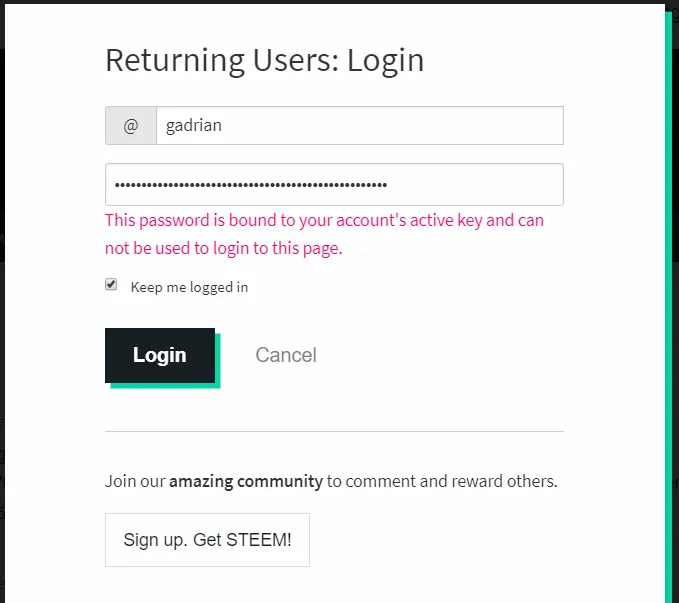Dismiss the dialog via the Cancel link
Viewport: 679px width, 603px height.
click(x=286, y=355)
